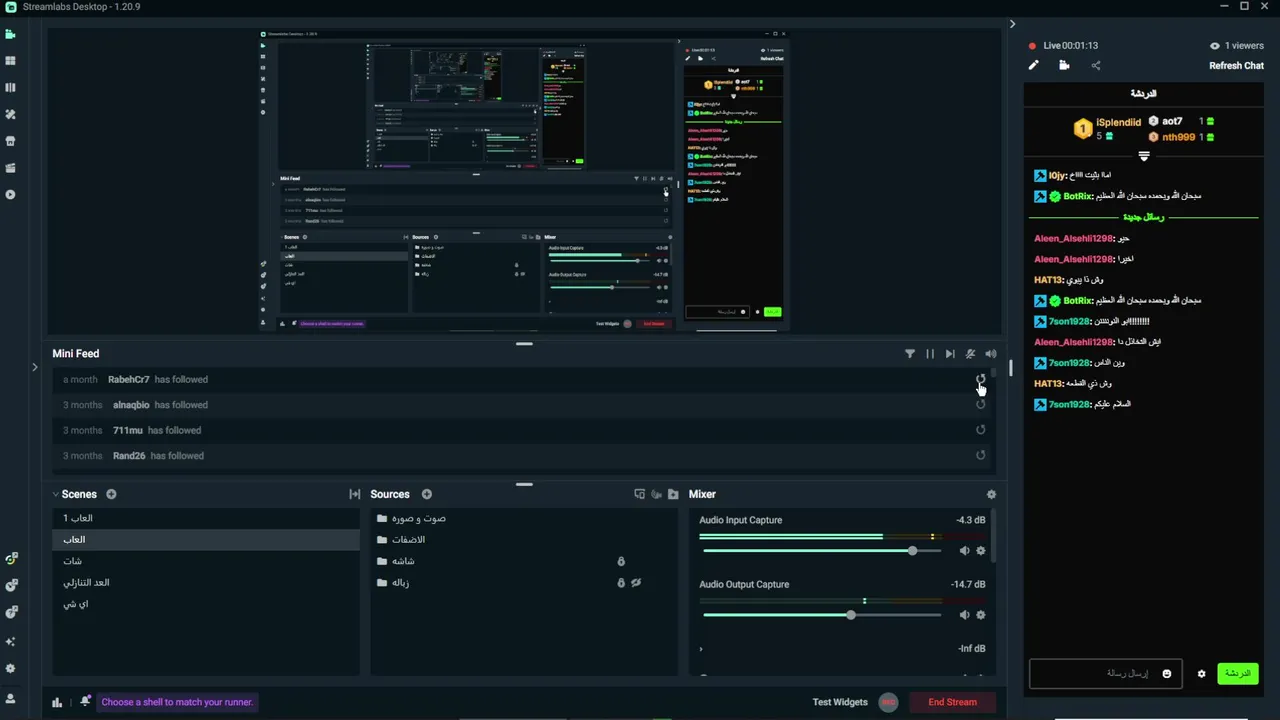Open the sidebar settings gear icon

[x=10, y=669]
